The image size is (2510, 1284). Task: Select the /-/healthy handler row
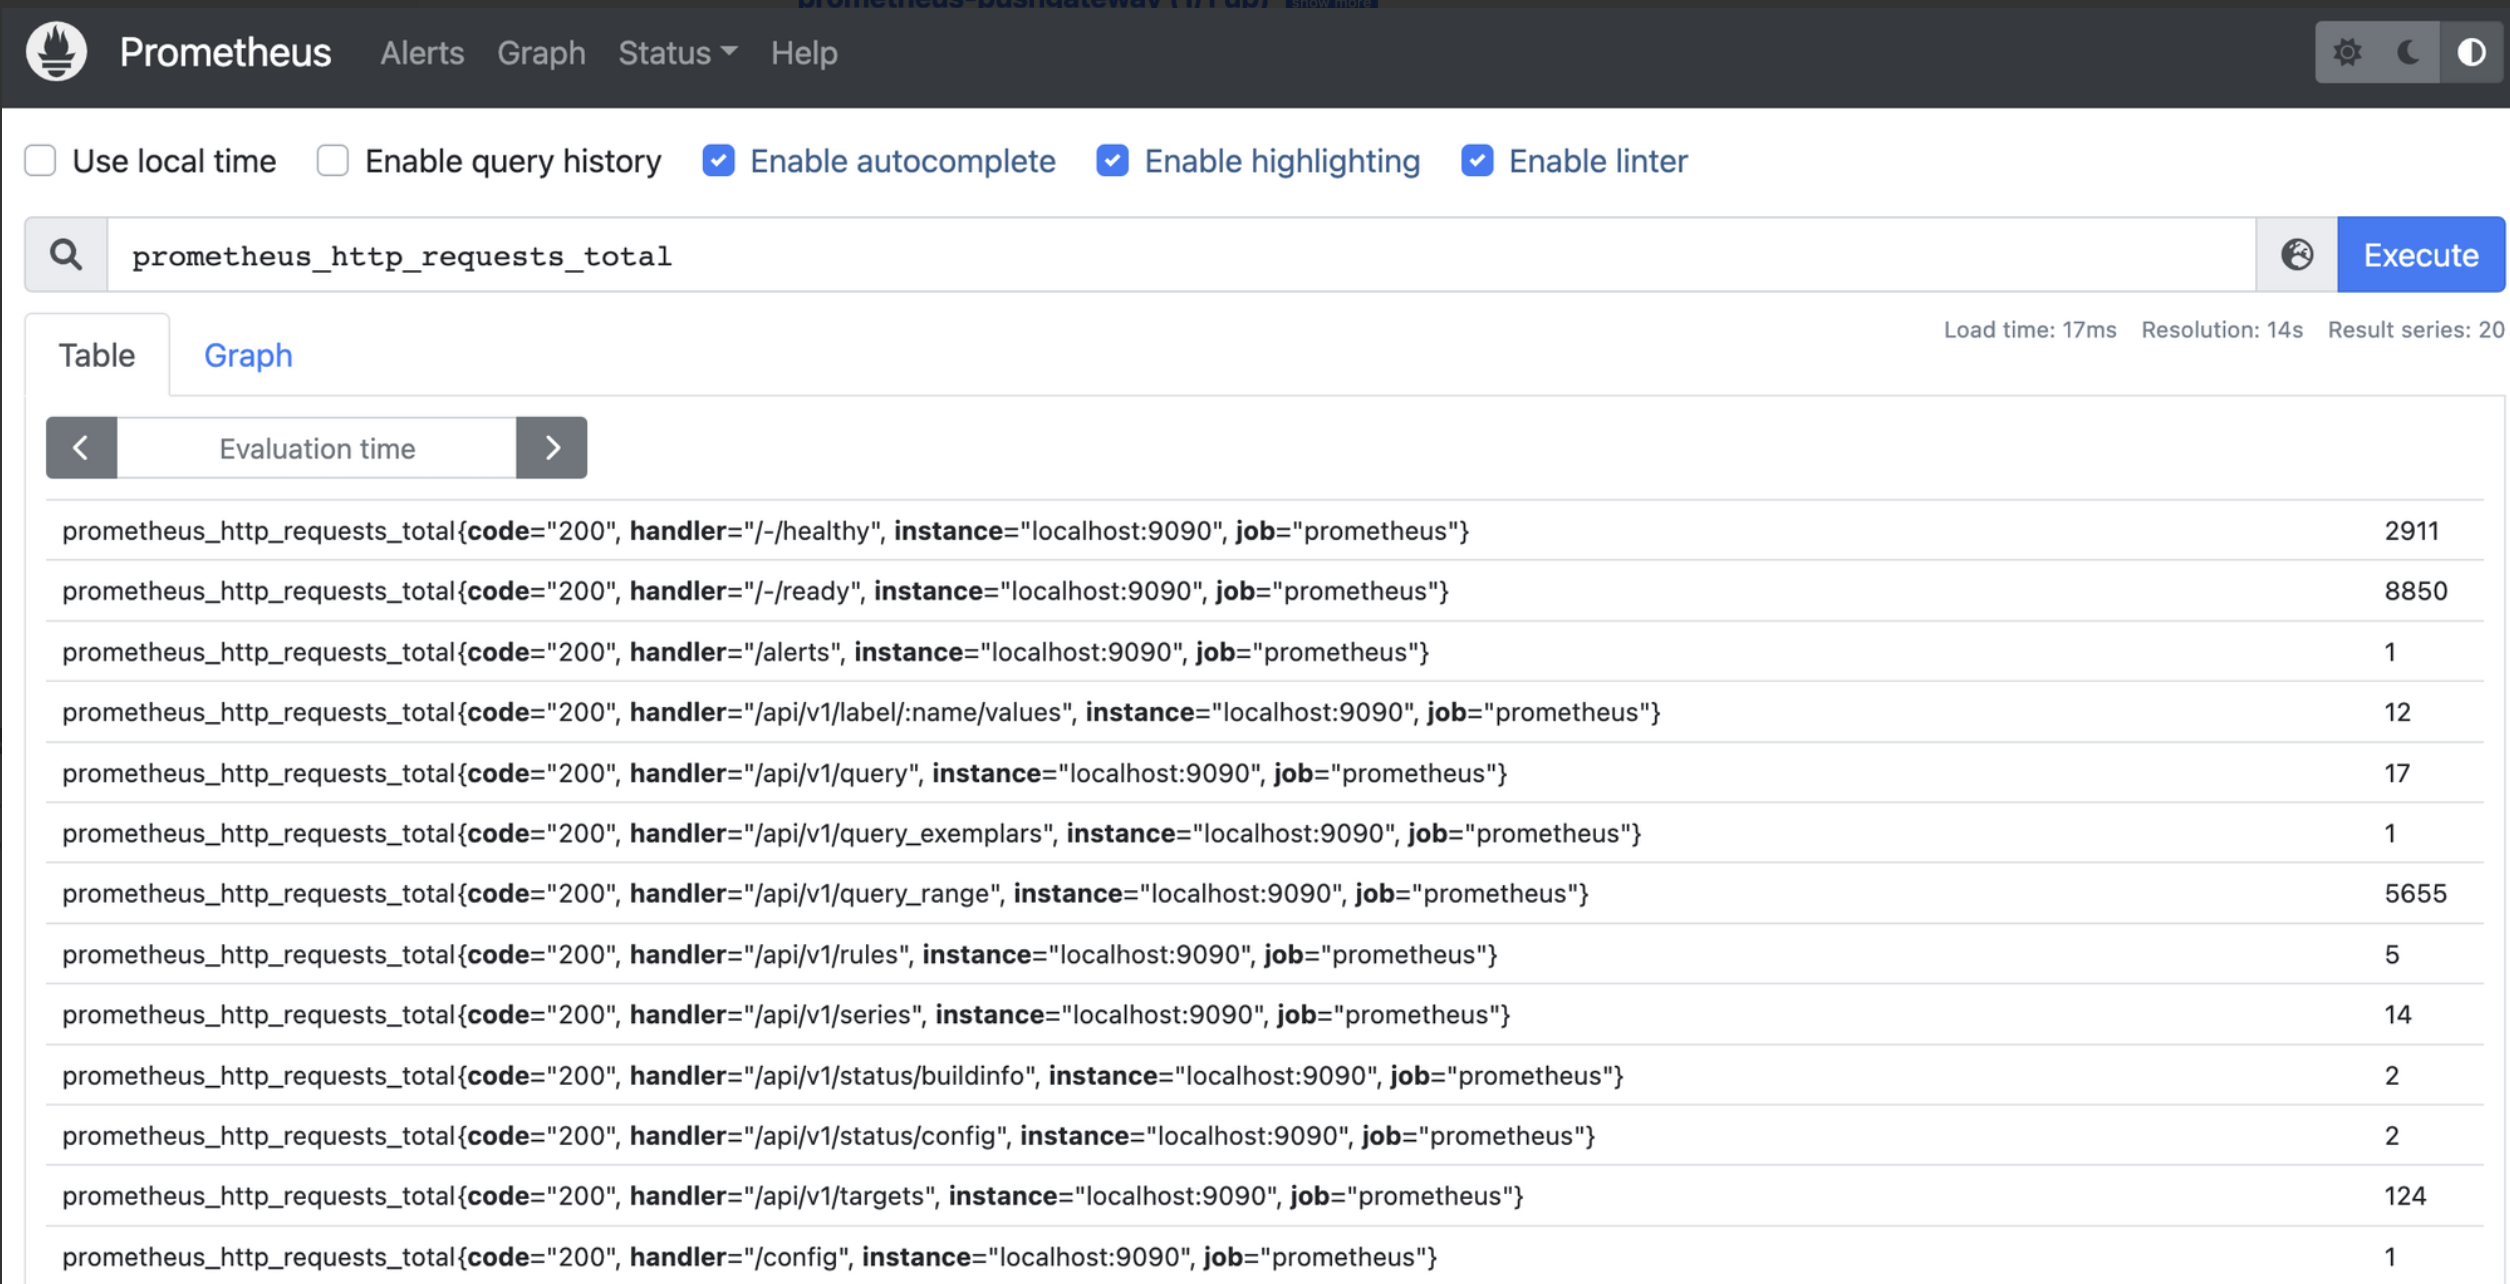pos(1265,531)
